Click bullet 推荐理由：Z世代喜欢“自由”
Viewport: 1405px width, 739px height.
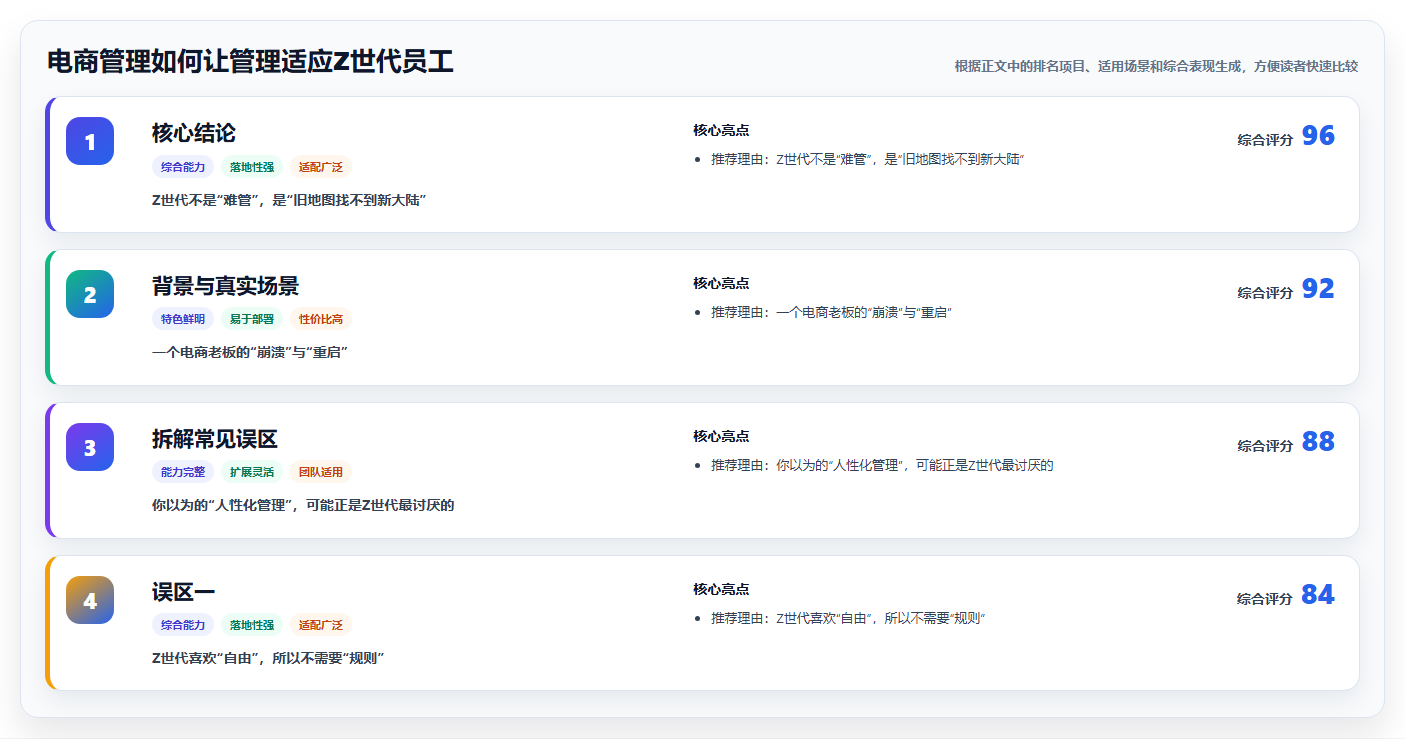tap(849, 619)
